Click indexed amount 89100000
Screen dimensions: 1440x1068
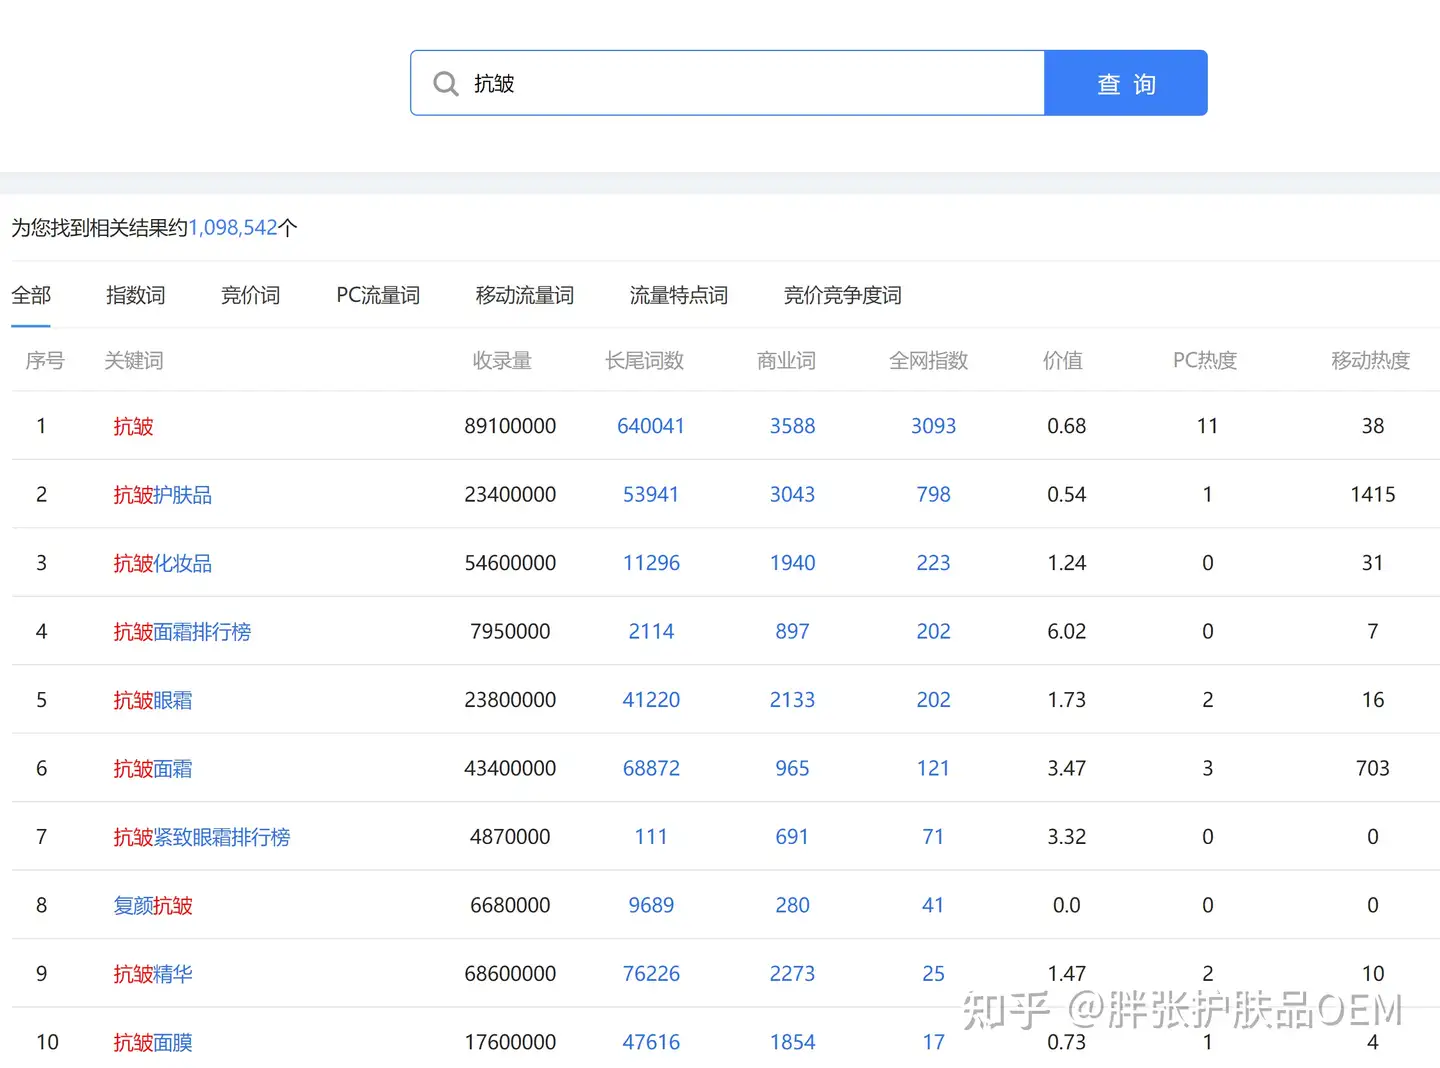pyautogui.click(x=510, y=426)
